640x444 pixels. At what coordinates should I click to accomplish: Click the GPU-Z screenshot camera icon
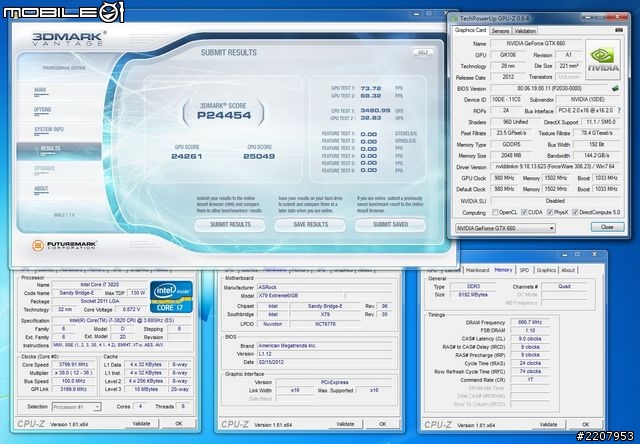click(x=618, y=30)
